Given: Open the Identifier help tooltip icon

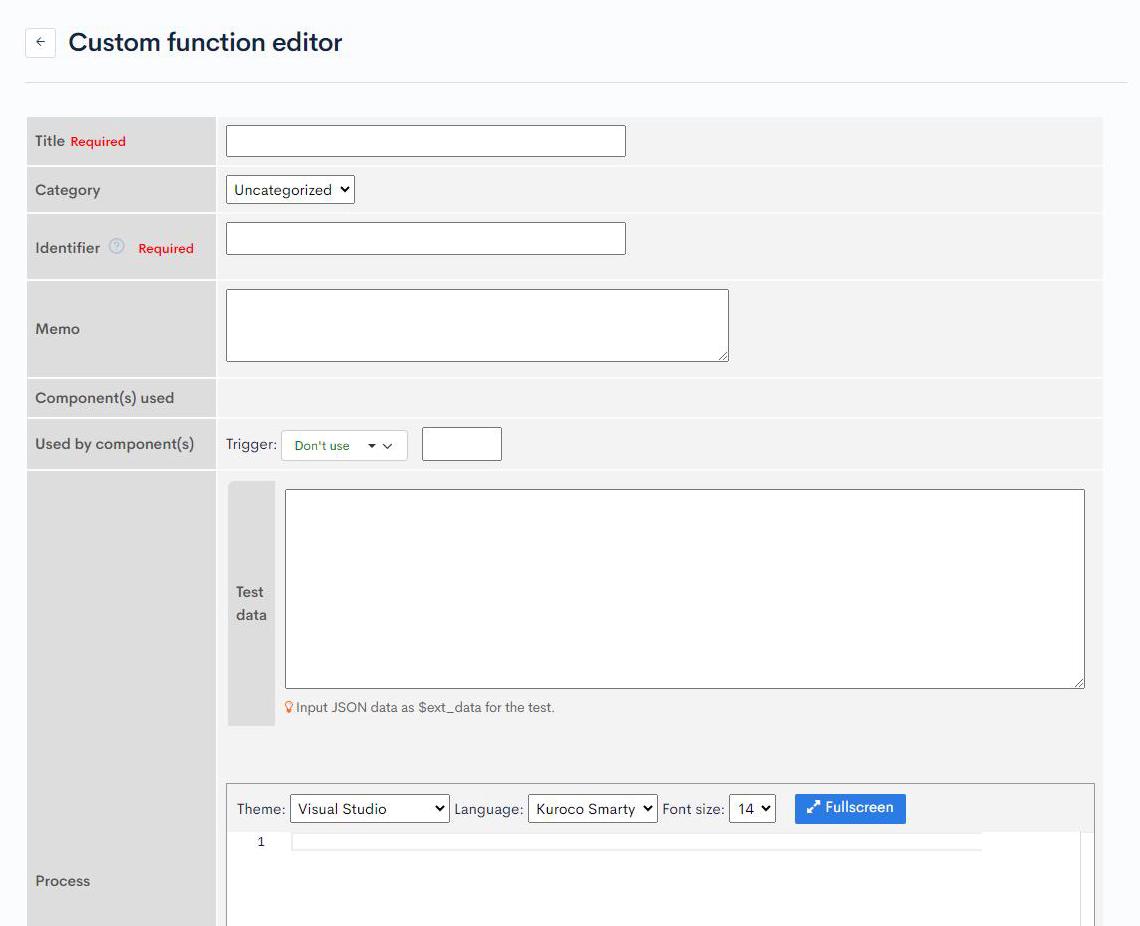Looking at the screenshot, I should (116, 247).
